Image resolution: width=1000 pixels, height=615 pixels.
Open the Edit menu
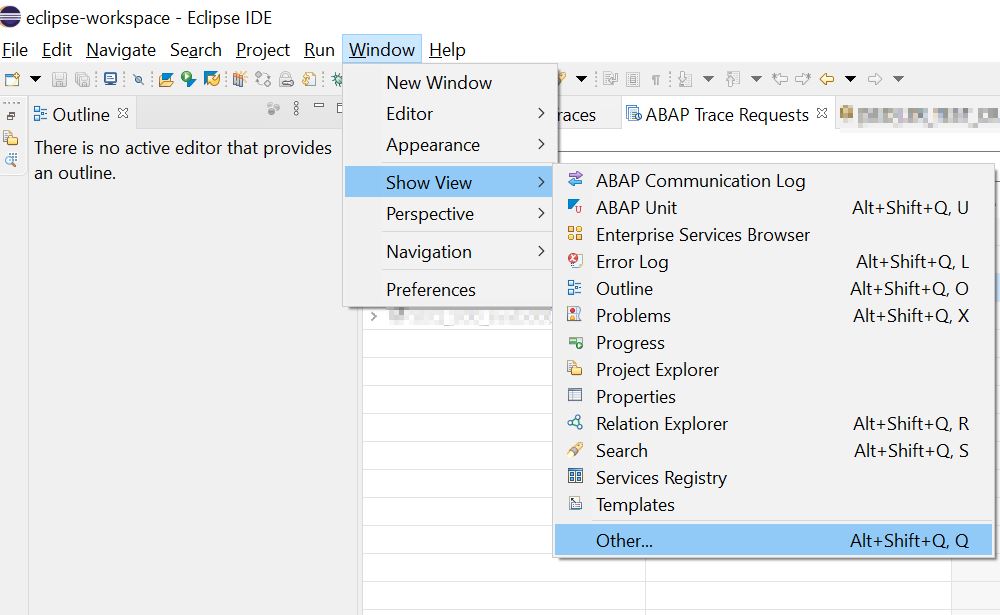[57, 50]
